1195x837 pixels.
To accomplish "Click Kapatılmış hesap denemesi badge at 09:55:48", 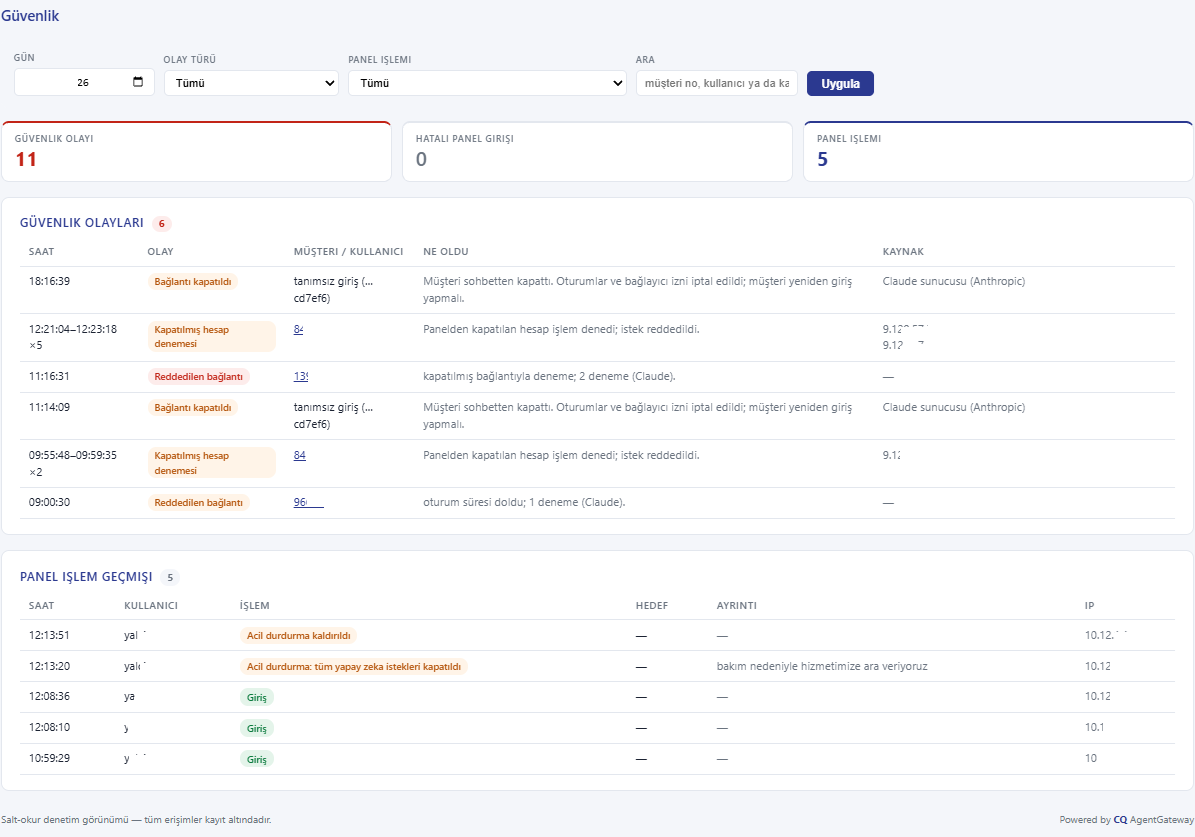I will coord(211,463).
